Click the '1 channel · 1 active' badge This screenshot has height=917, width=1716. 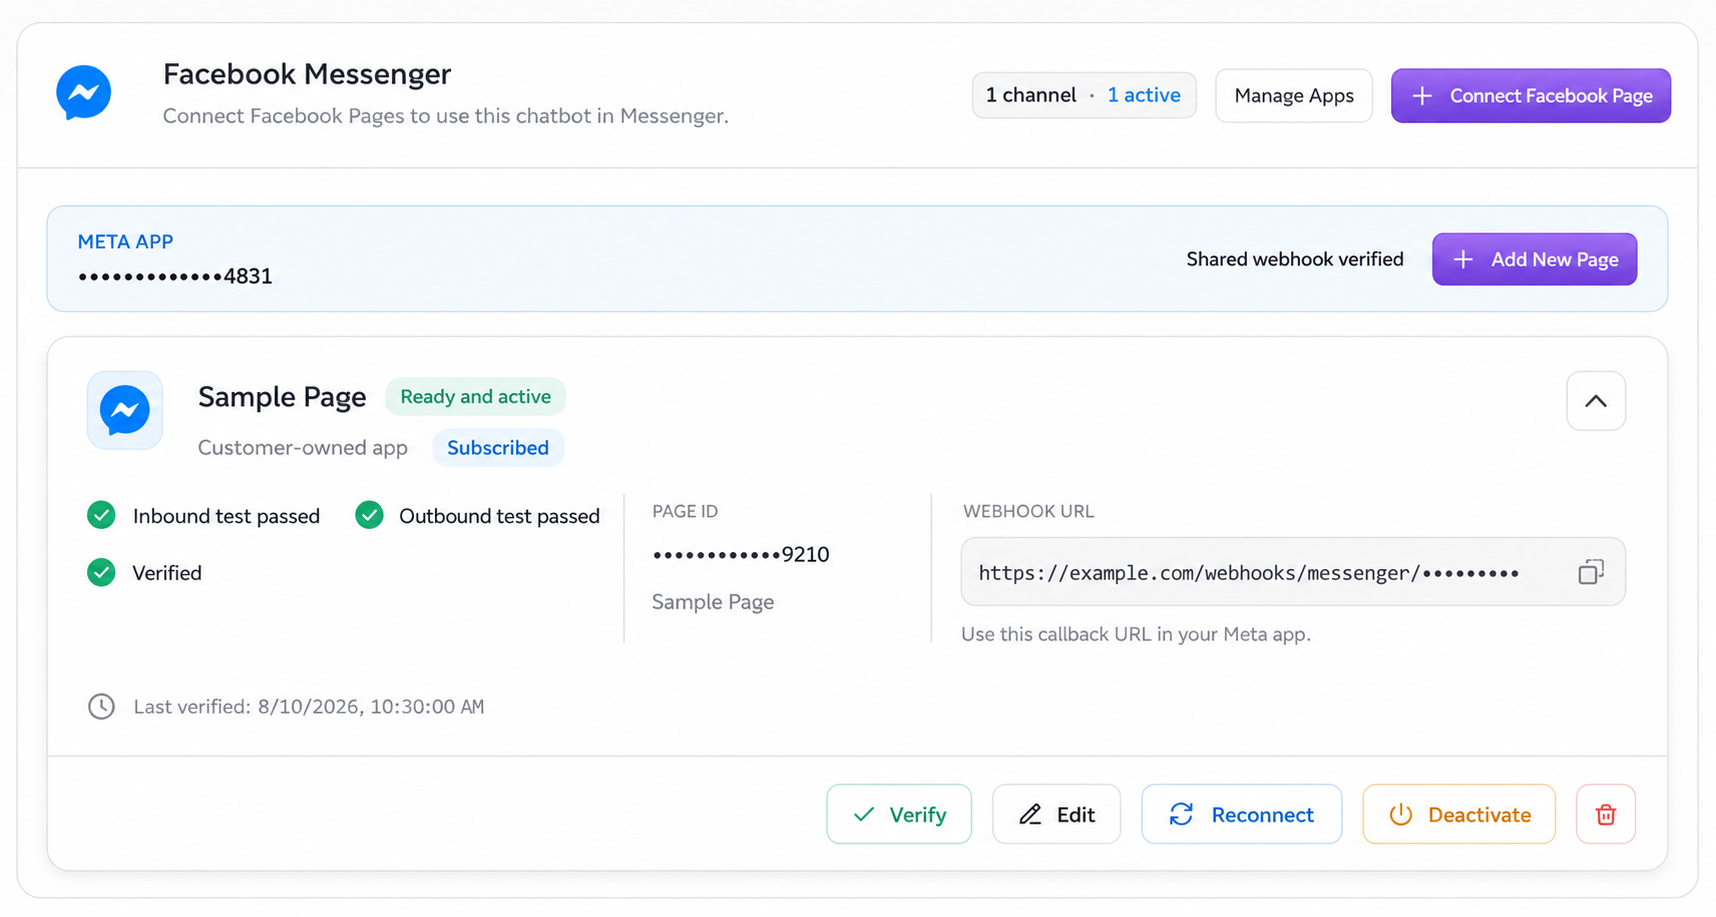pos(1084,96)
